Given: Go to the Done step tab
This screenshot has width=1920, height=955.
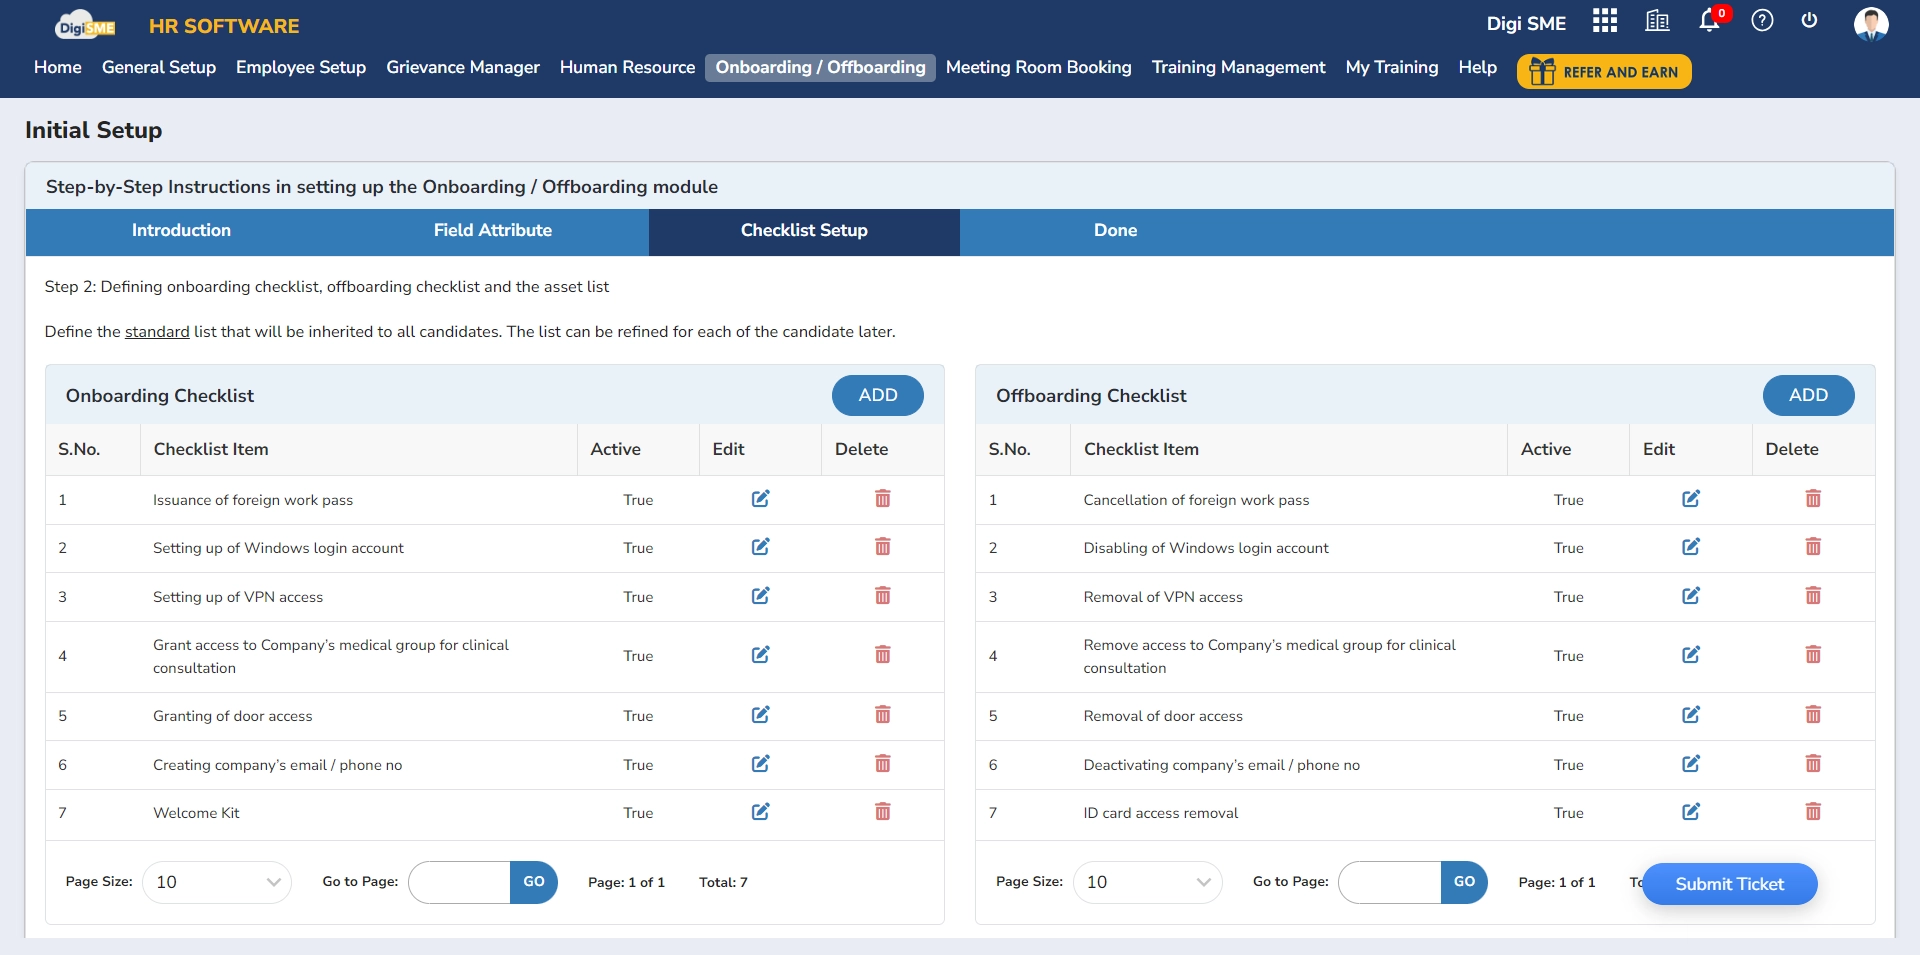Looking at the screenshot, I should [x=1115, y=231].
